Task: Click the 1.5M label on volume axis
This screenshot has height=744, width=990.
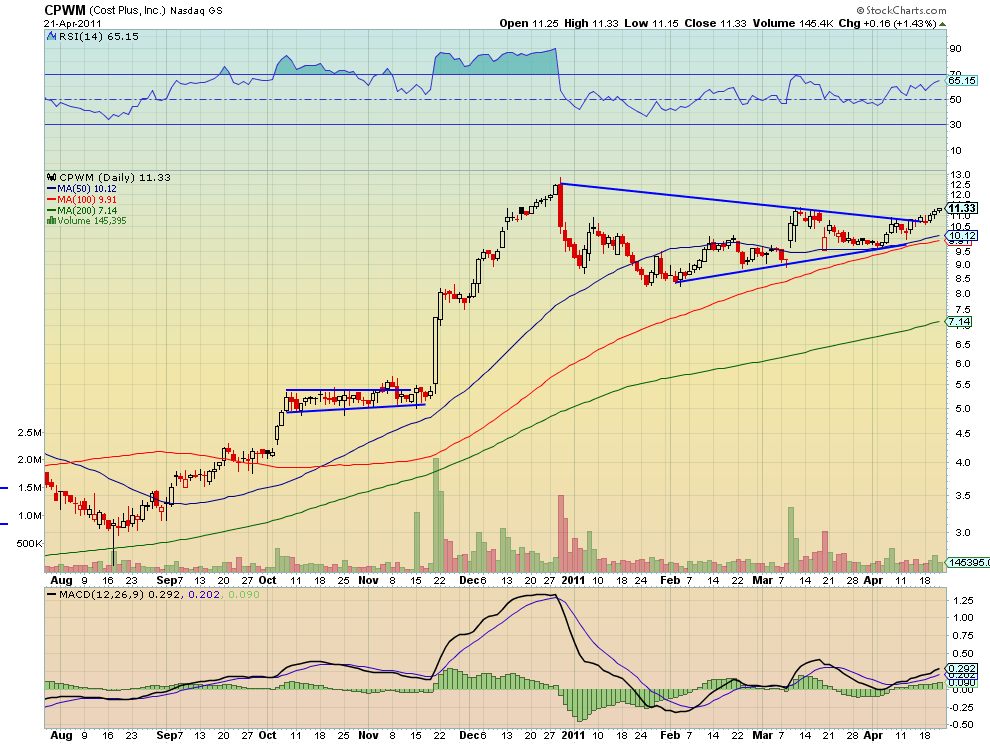Action: [x=30, y=488]
